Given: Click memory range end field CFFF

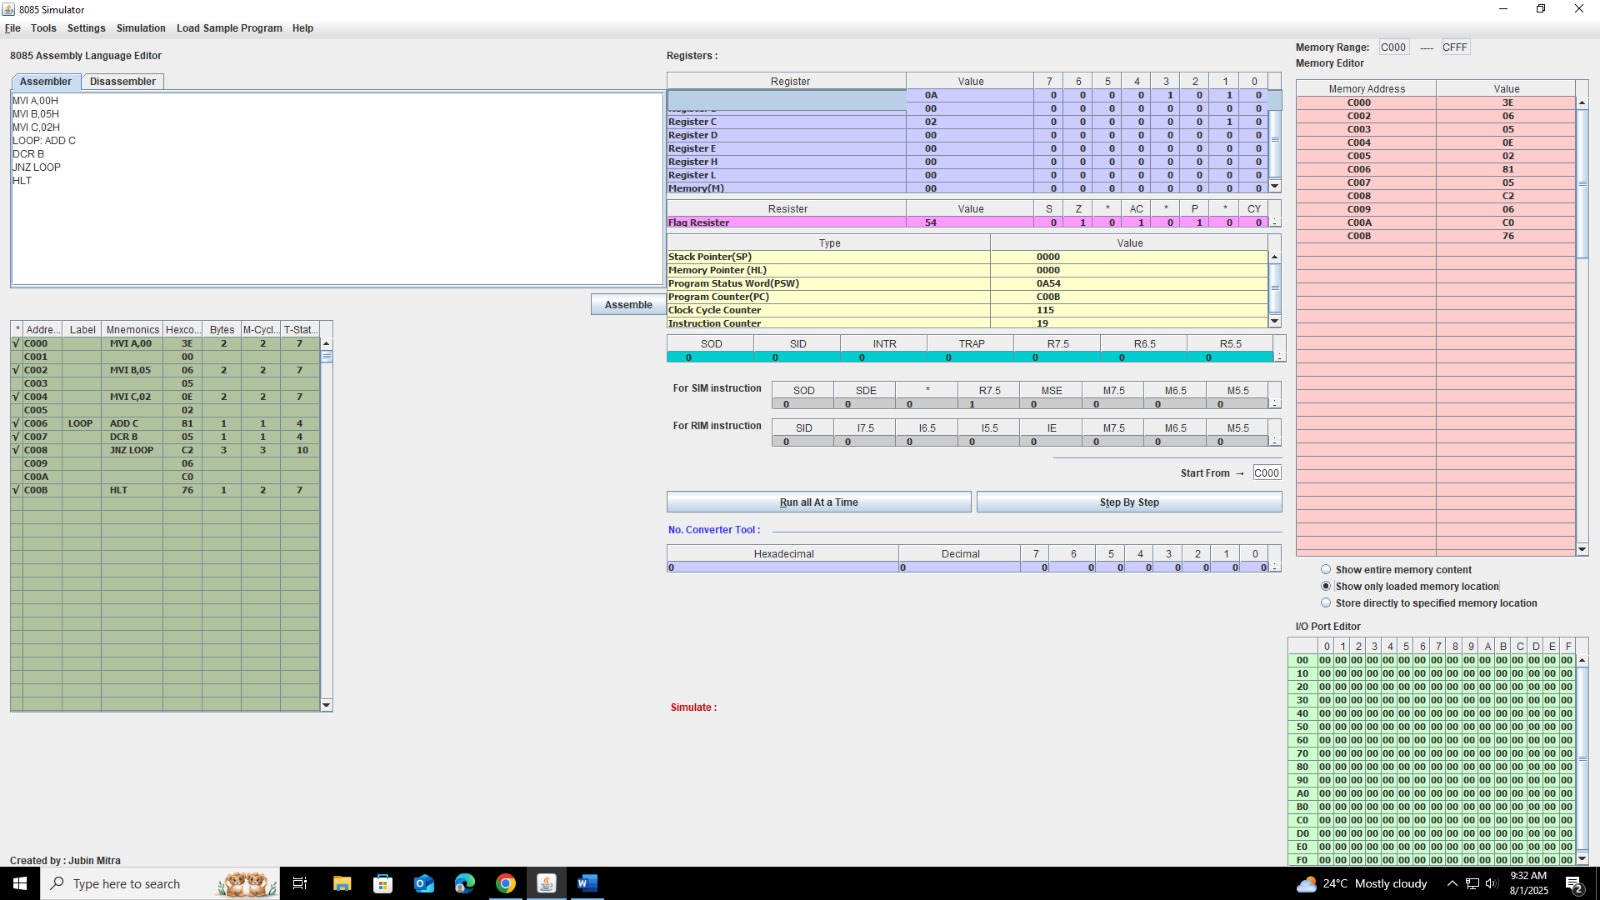Looking at the screenshot, I should [x=1455, y=47].
